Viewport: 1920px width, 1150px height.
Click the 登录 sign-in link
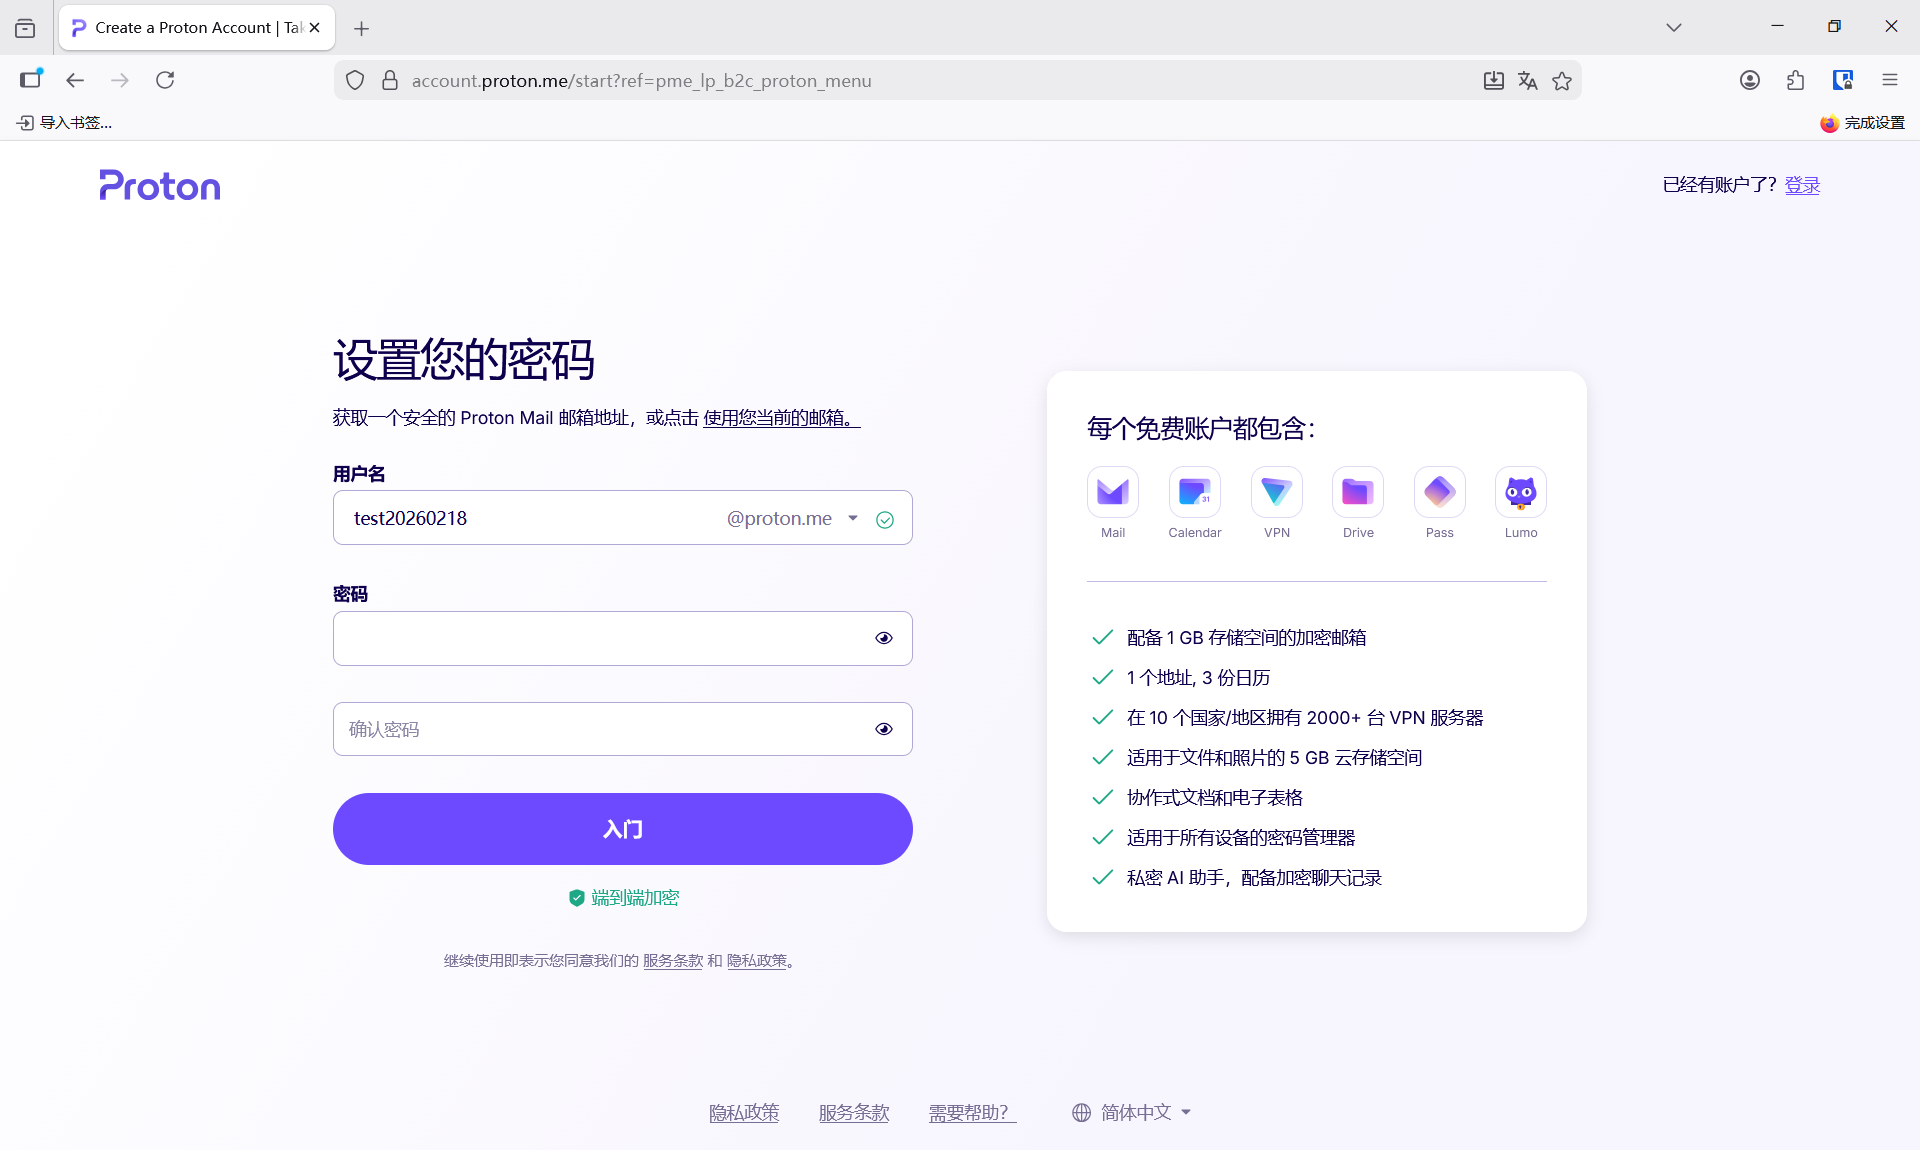[x=1801, y=185]
